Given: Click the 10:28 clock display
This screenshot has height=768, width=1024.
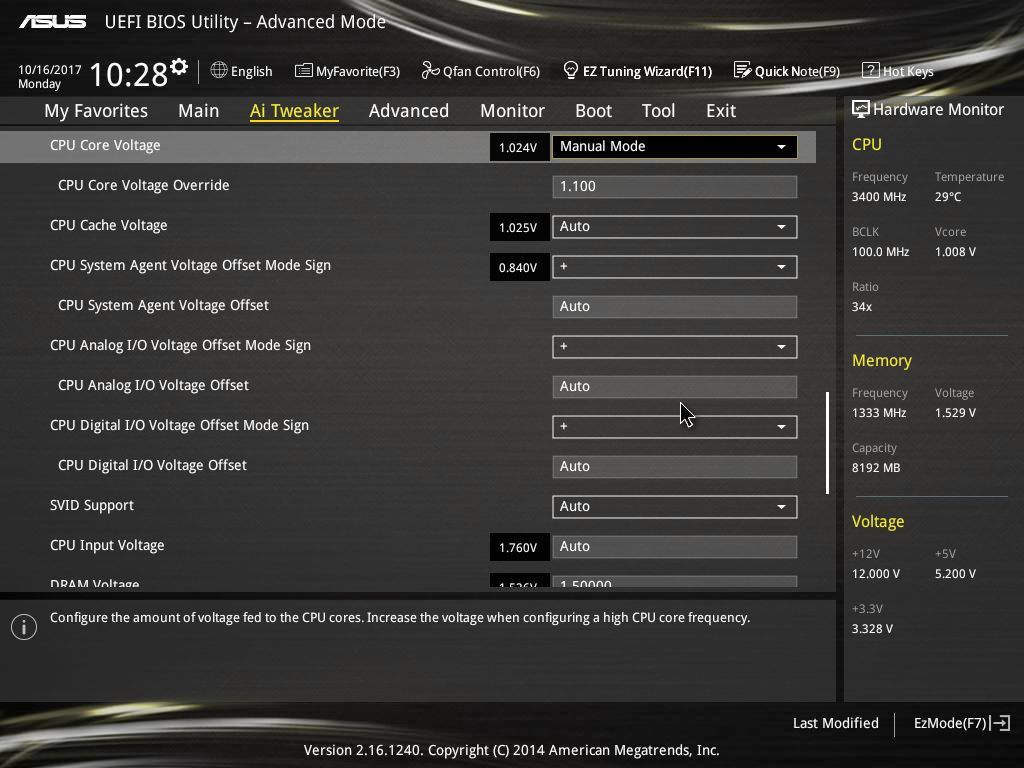Looking at the screenshot, I should pyautogui.click(x=128, y=74).
